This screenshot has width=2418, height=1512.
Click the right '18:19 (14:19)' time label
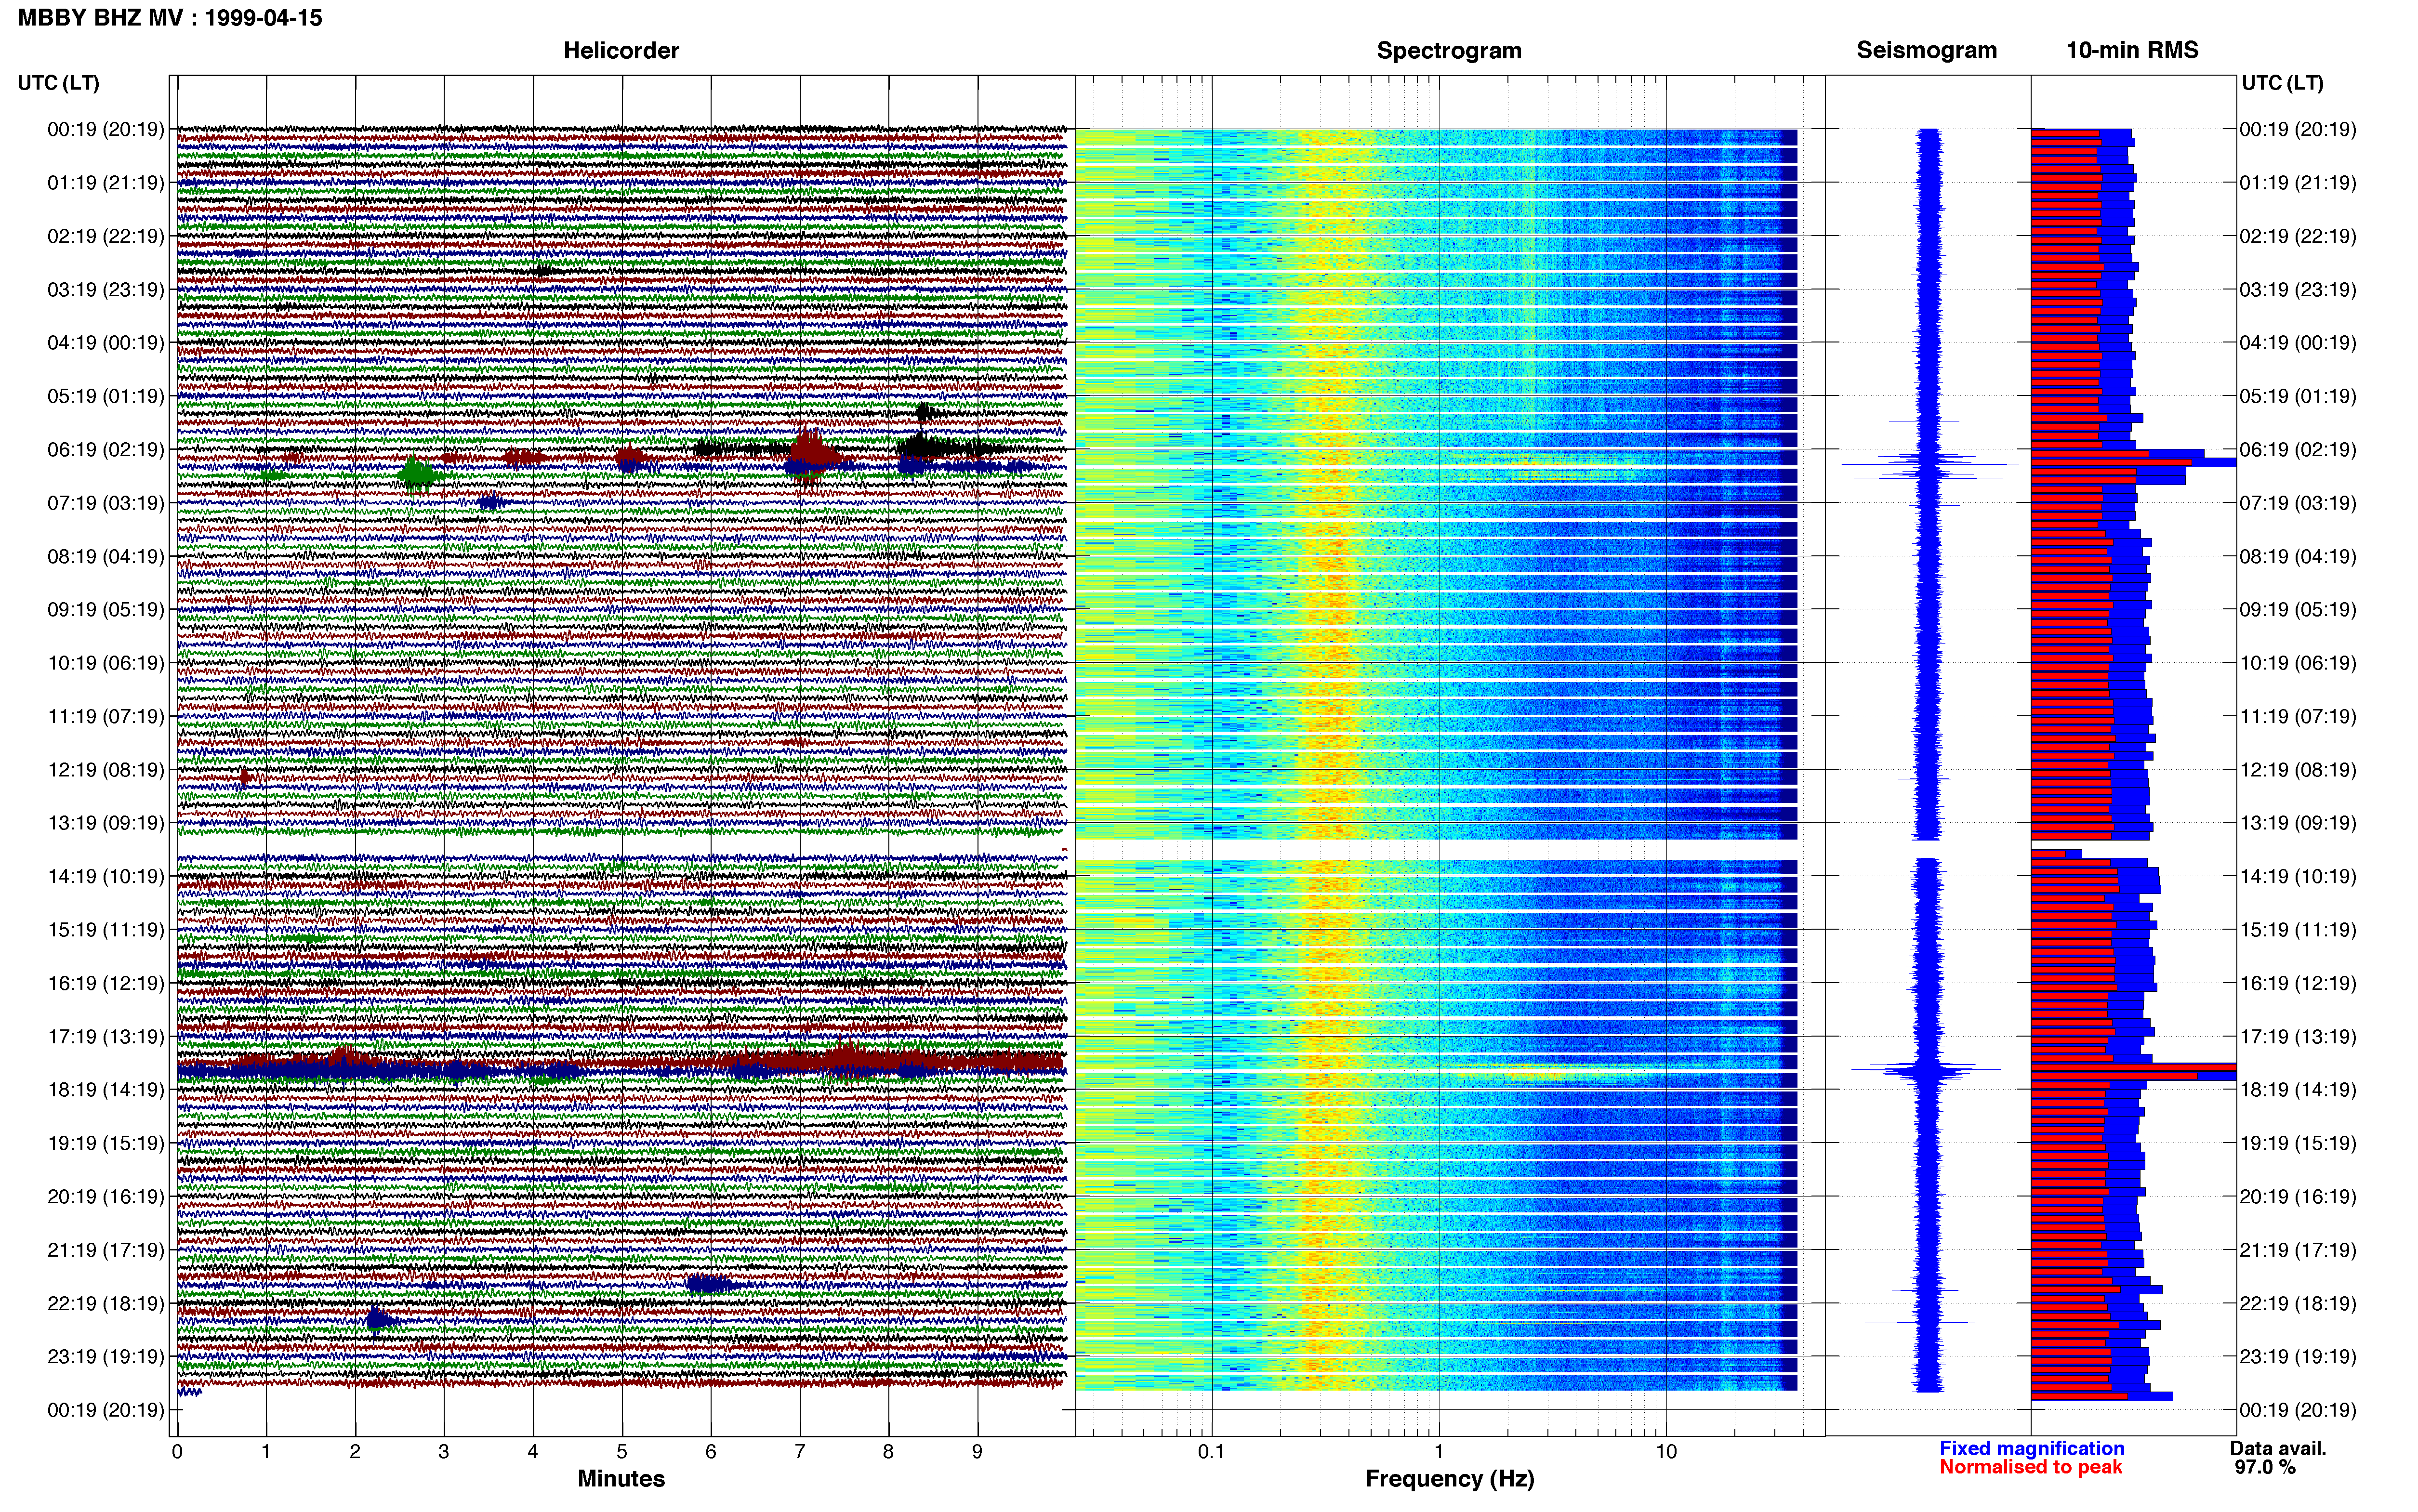tap(2298, 1090)
